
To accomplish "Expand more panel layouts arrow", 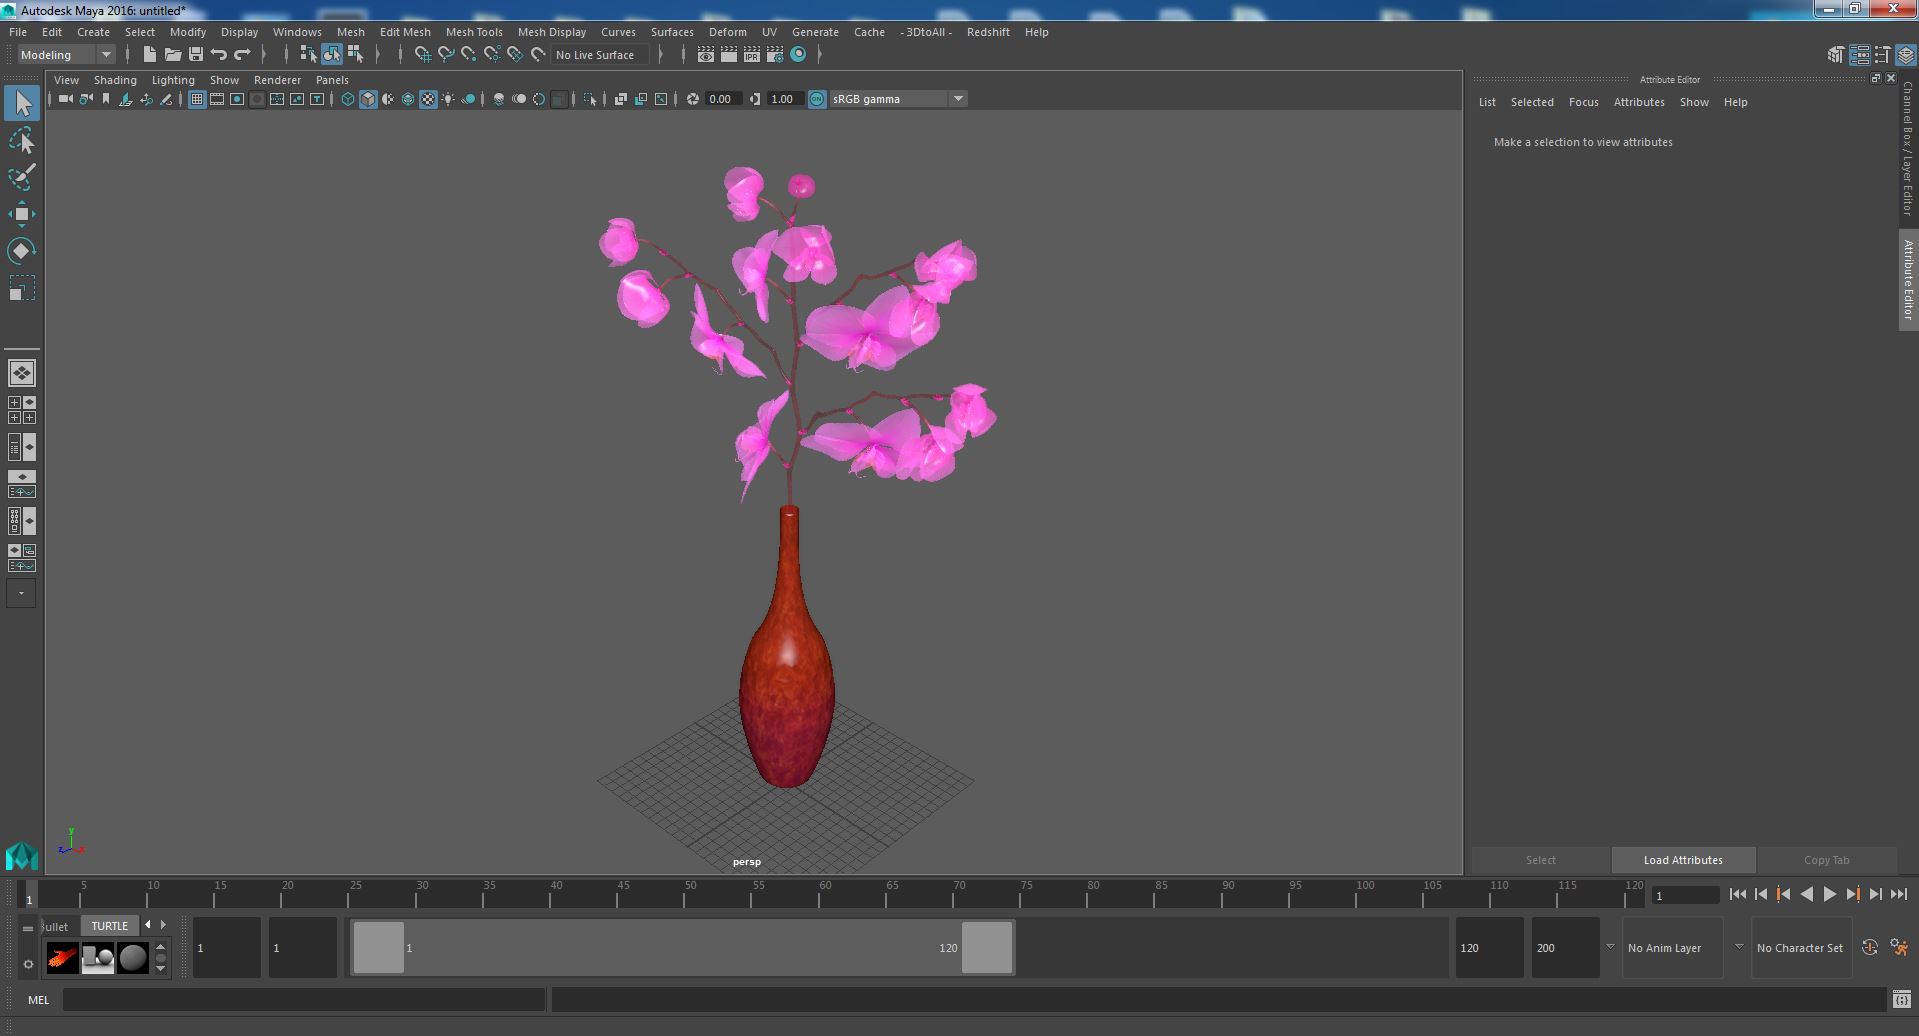I will (21, 593).
